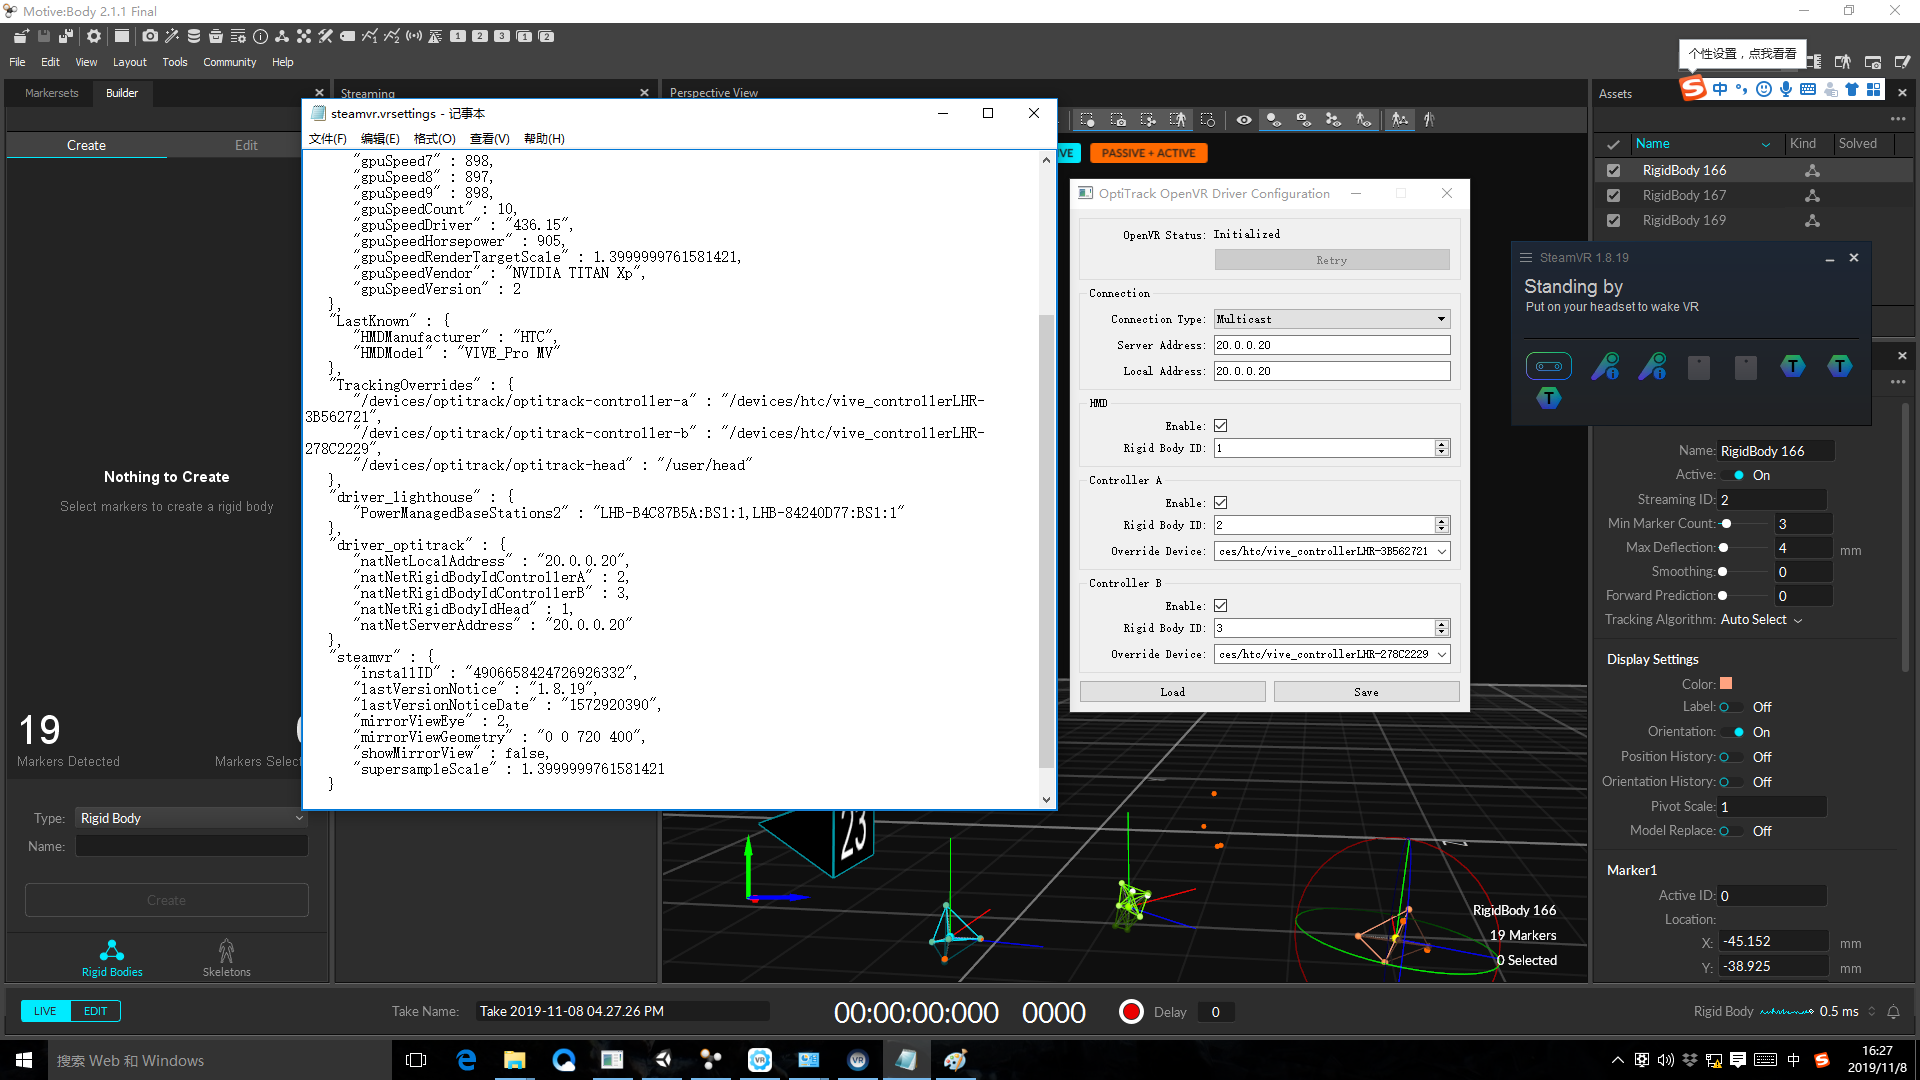
Task: Click the rigid body Color swatch
Action: pyautogui.click(x=1725, y=684)
